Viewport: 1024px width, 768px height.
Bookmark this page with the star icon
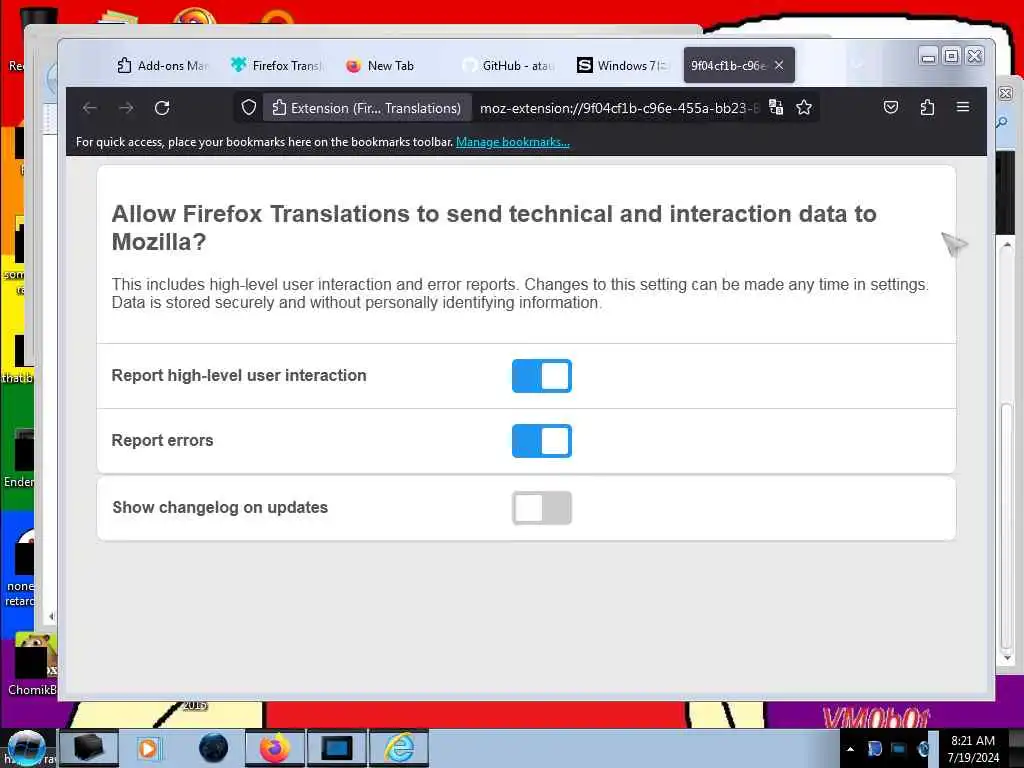coord(804,108)
